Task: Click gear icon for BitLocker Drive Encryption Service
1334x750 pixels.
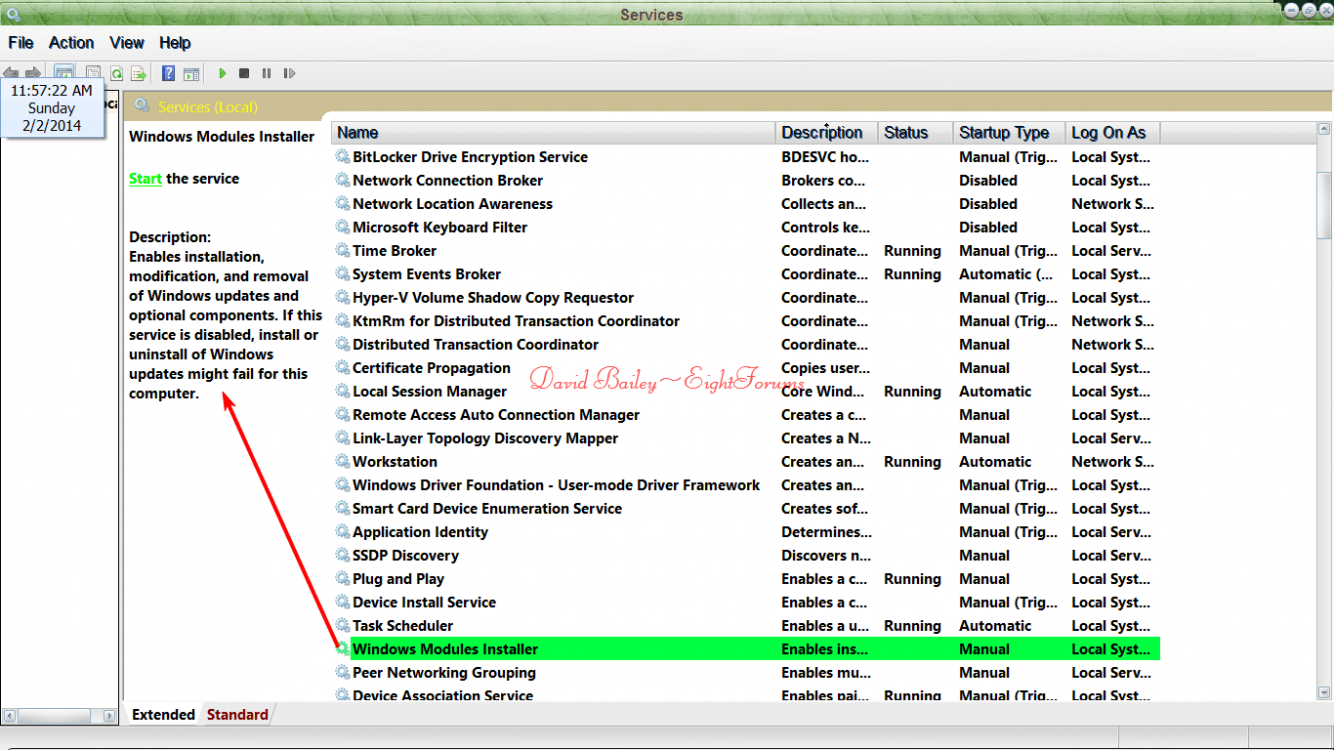Action: tap(343, 157)
